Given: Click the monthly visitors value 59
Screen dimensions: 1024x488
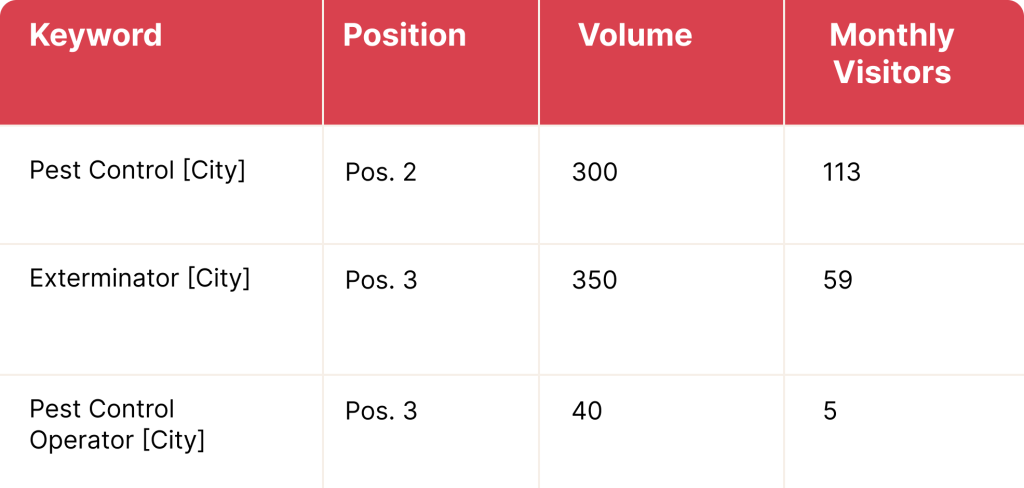Looking at the screenshot, I should pyautogui.click(x=837, y=281).
